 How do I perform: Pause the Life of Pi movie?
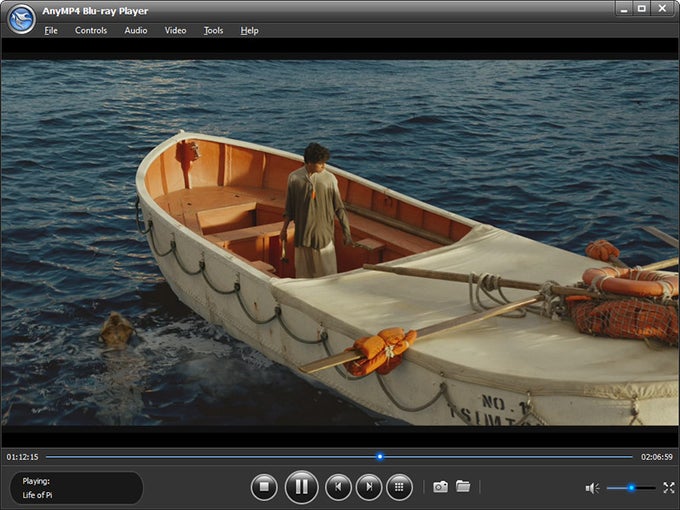coord(301,487)
